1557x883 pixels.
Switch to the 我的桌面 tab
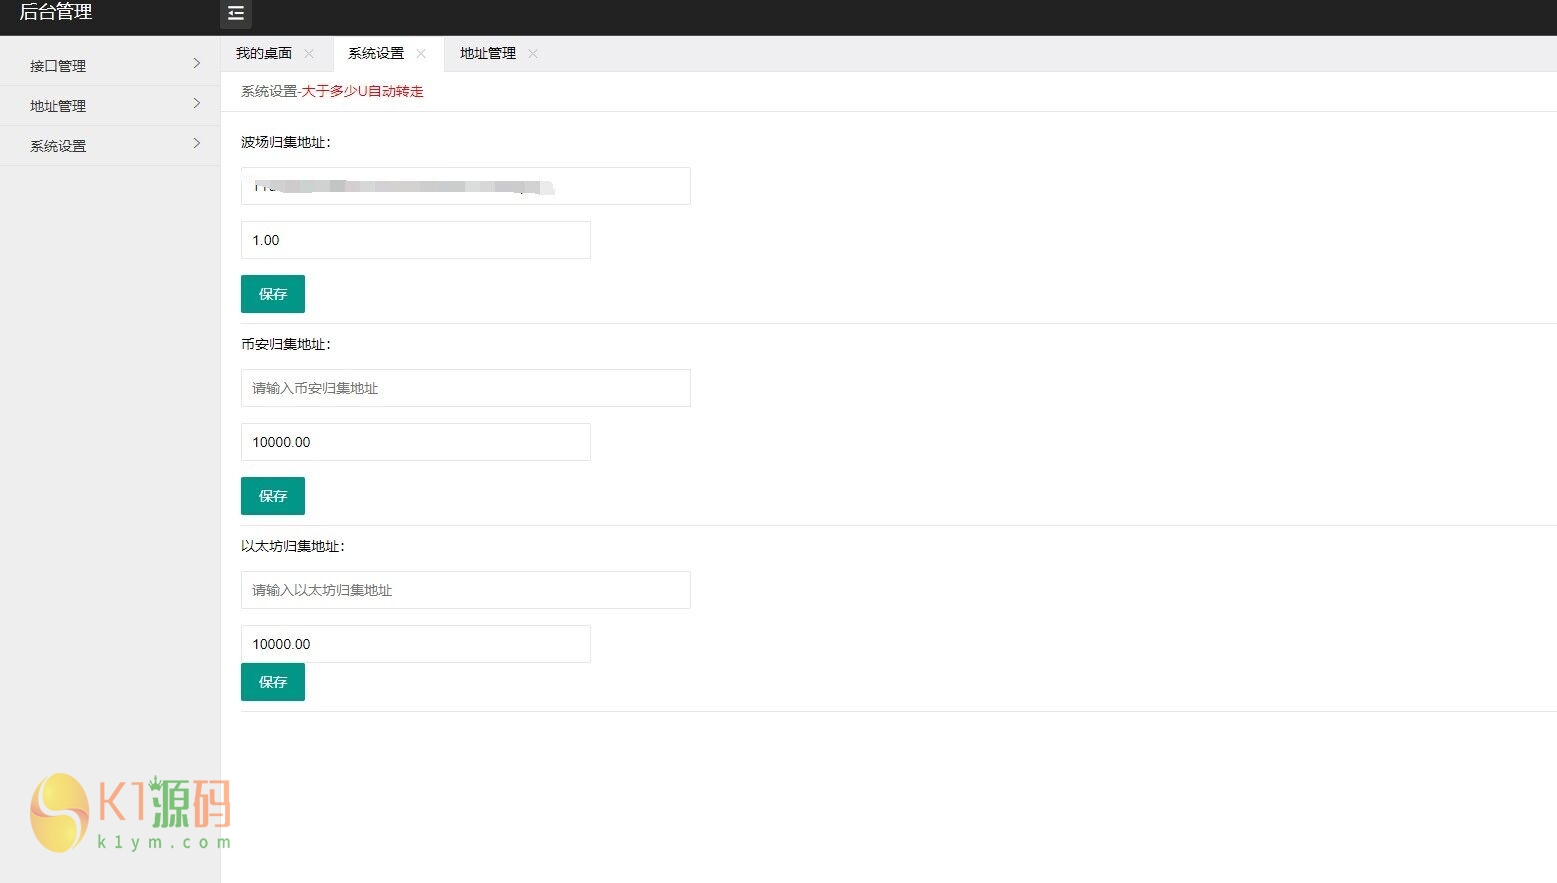click(264, 54)
